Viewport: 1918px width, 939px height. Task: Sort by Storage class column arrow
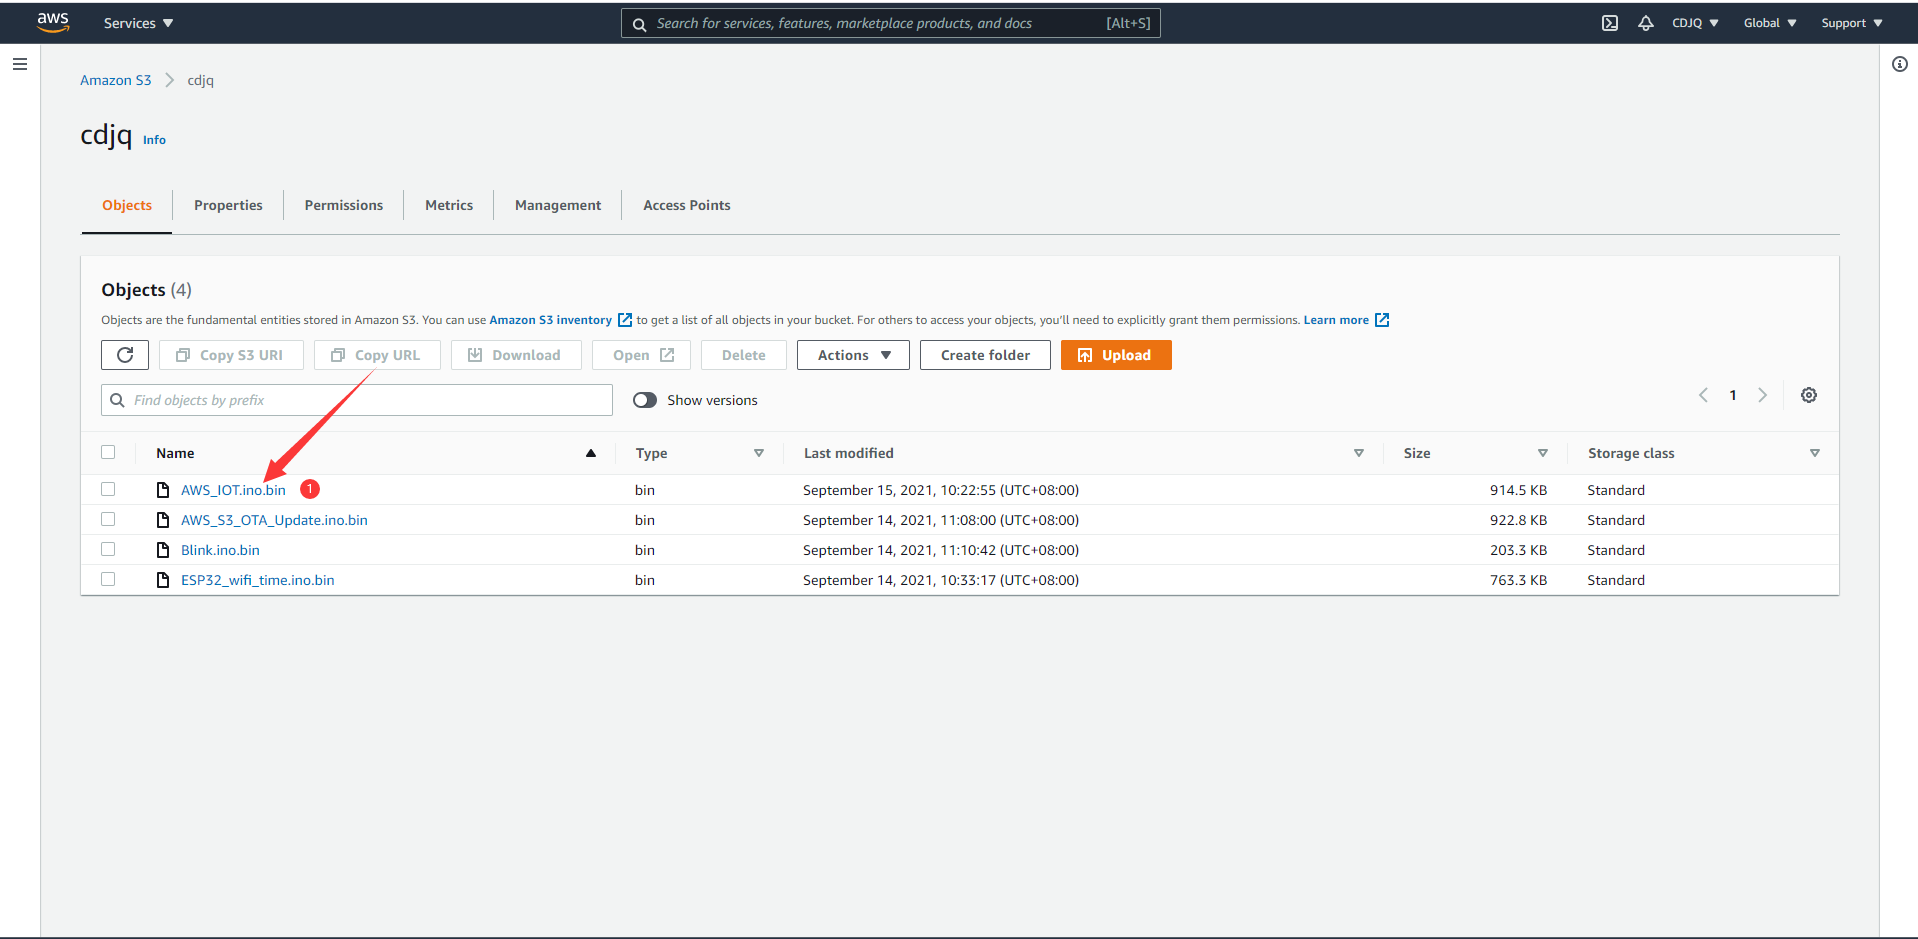[x=1815, y=453]
